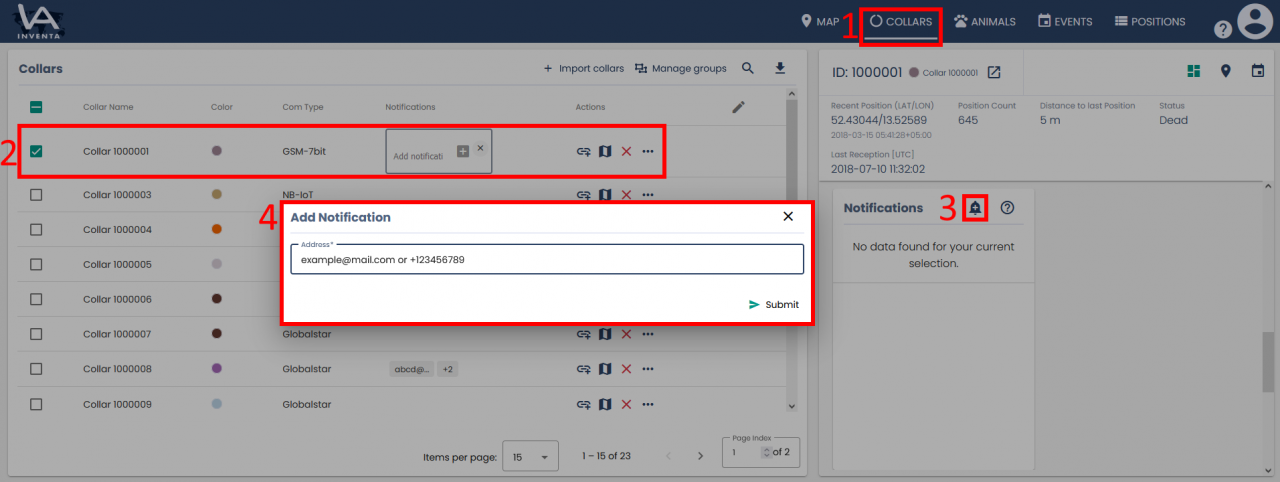Toggle the select-all header checkbox
Viewport: 1280px width, 482px height.
(x=36, y=107)
